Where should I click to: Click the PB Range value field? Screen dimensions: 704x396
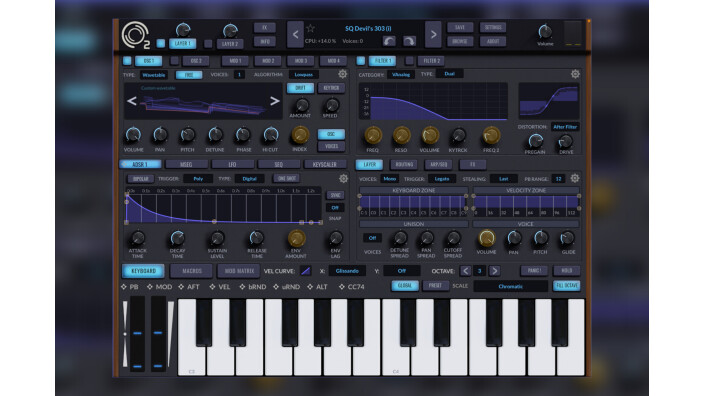point(558,179)
